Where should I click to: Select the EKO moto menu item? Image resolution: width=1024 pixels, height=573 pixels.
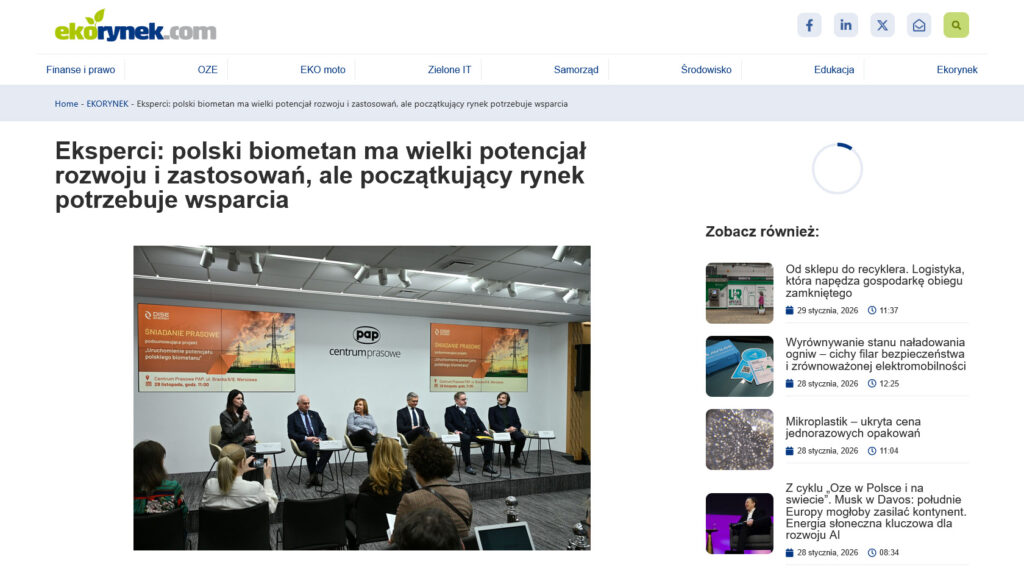323,70
